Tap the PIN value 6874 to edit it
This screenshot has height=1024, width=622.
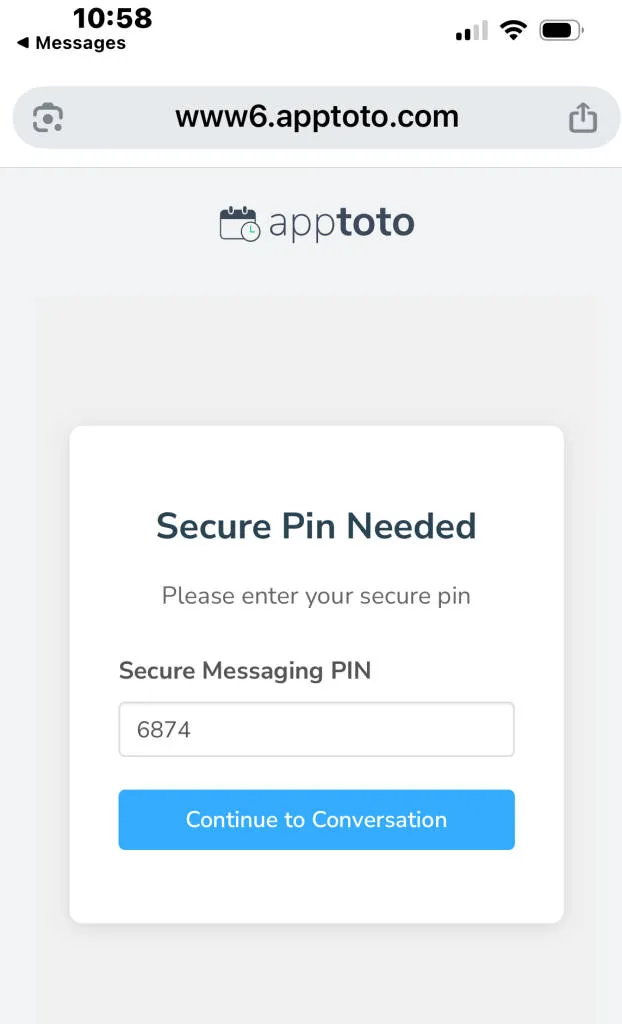(160, 729)
